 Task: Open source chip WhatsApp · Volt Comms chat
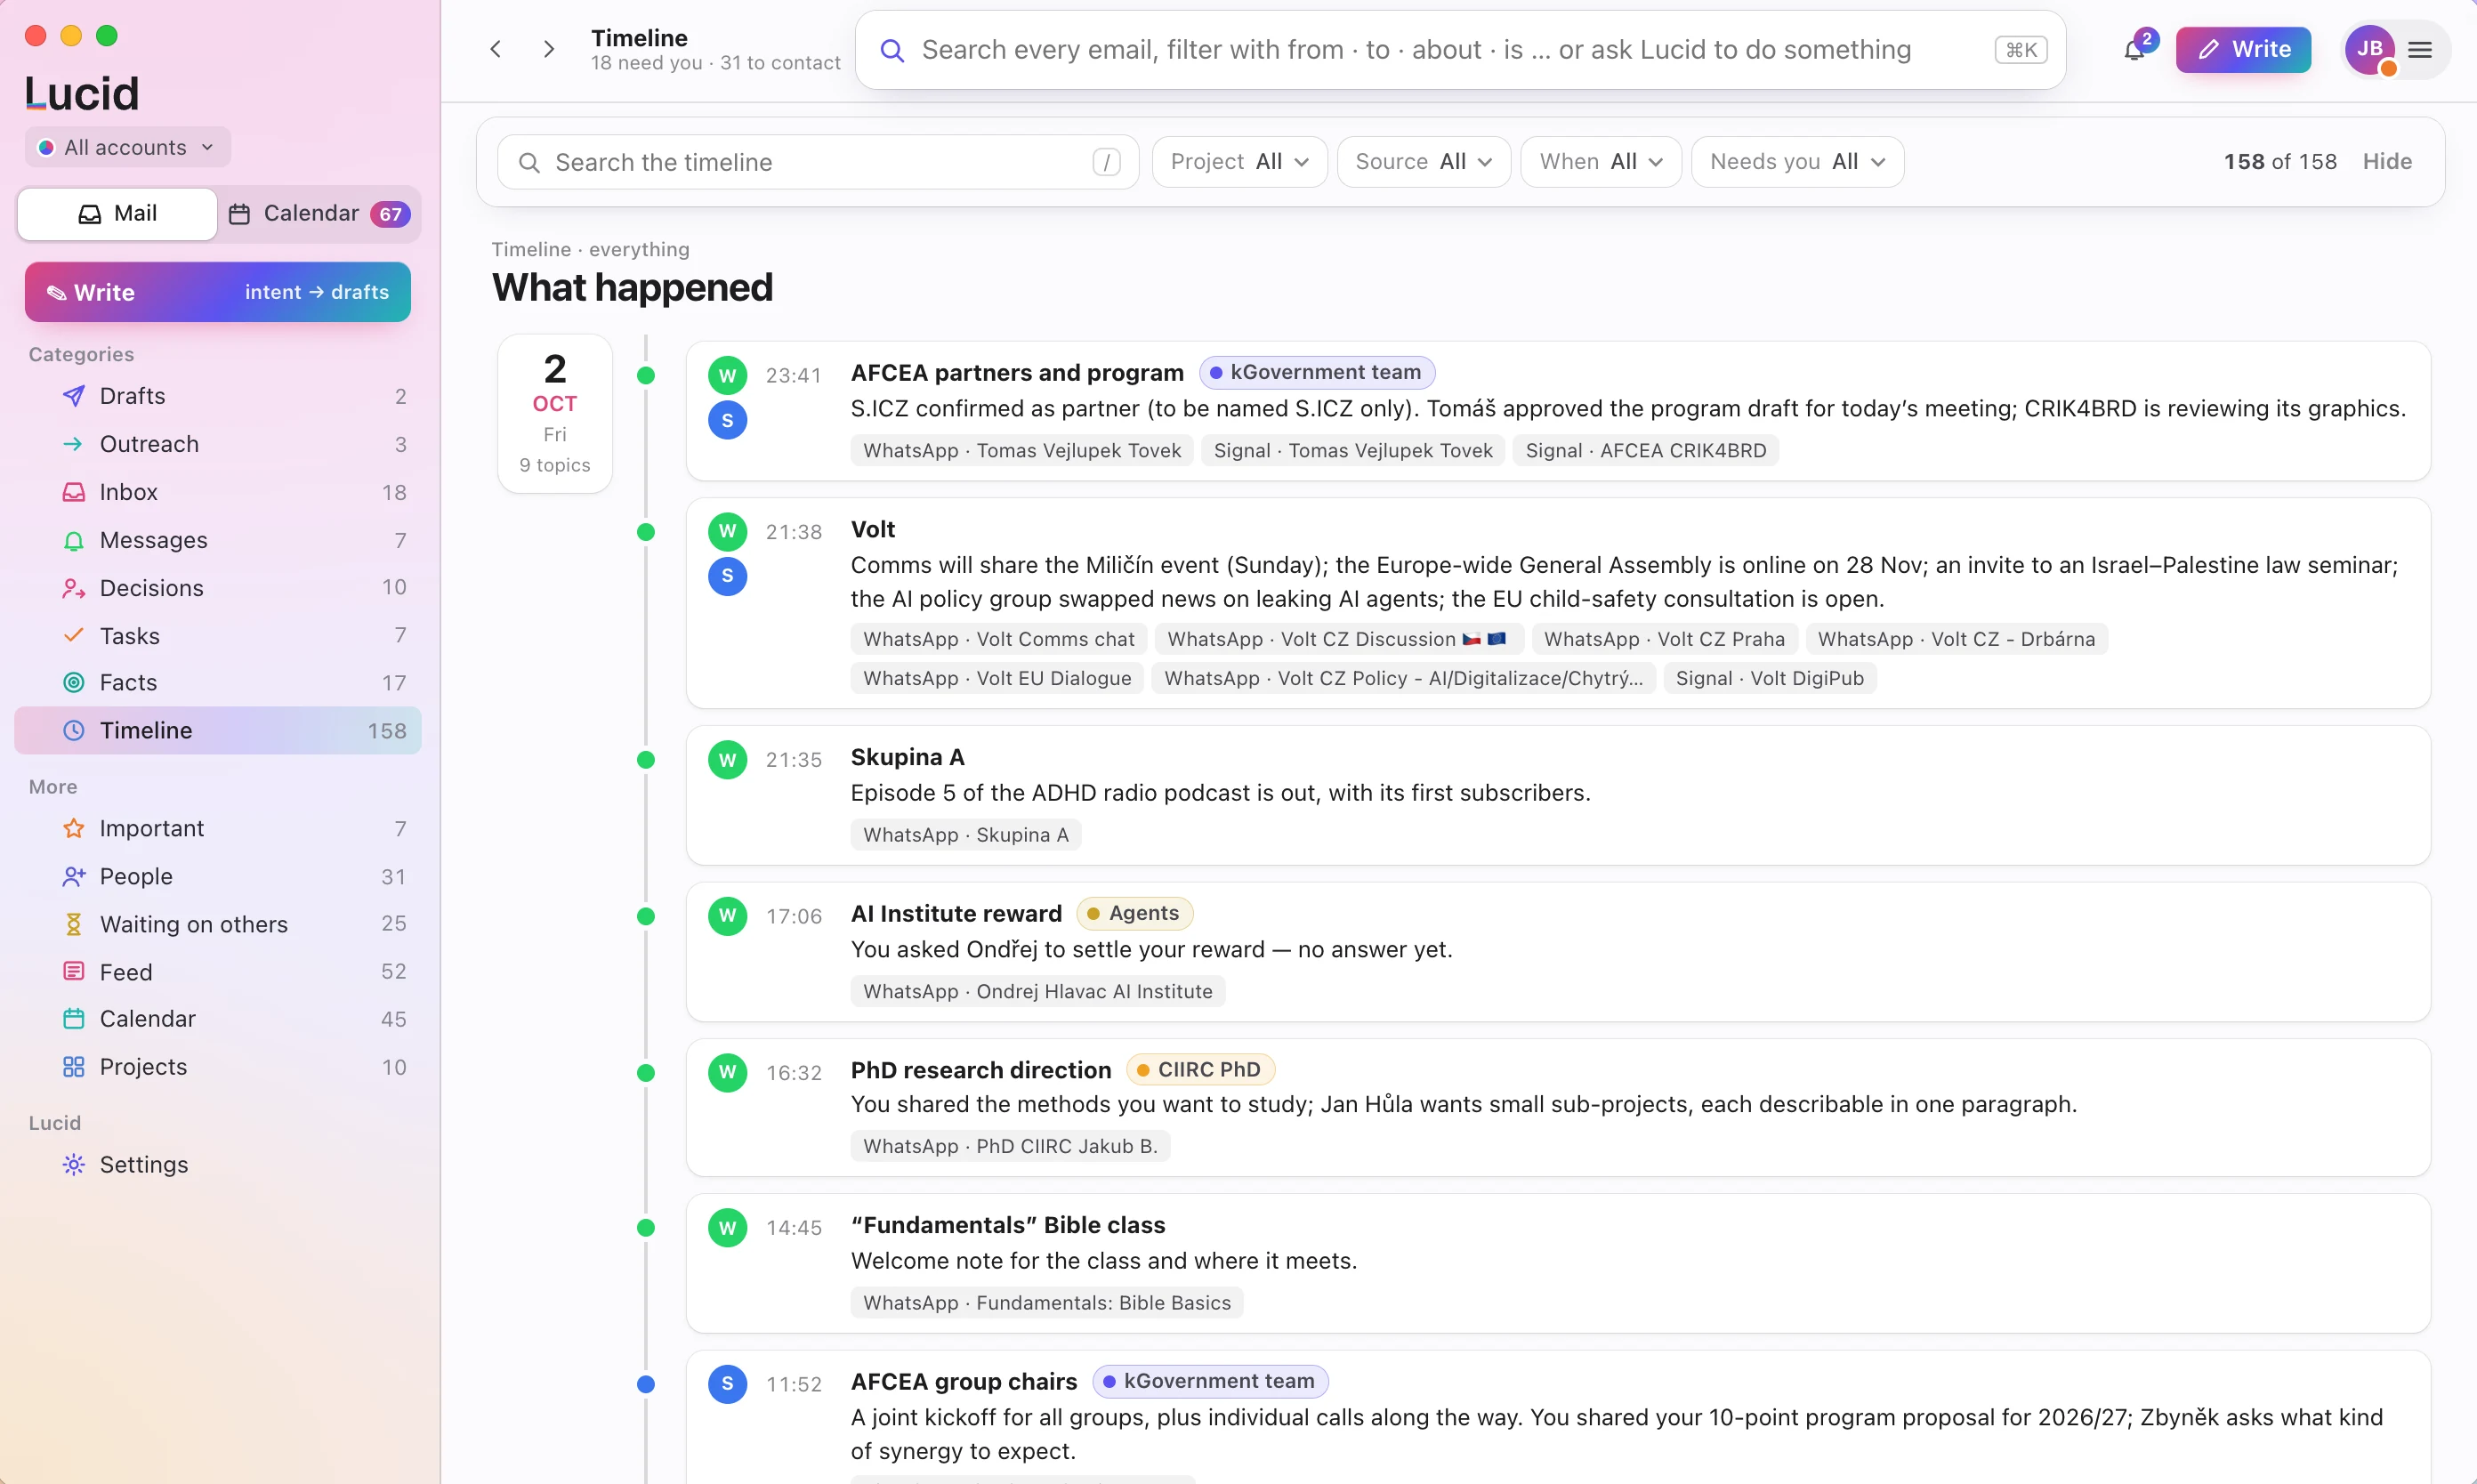coord(998,639)
